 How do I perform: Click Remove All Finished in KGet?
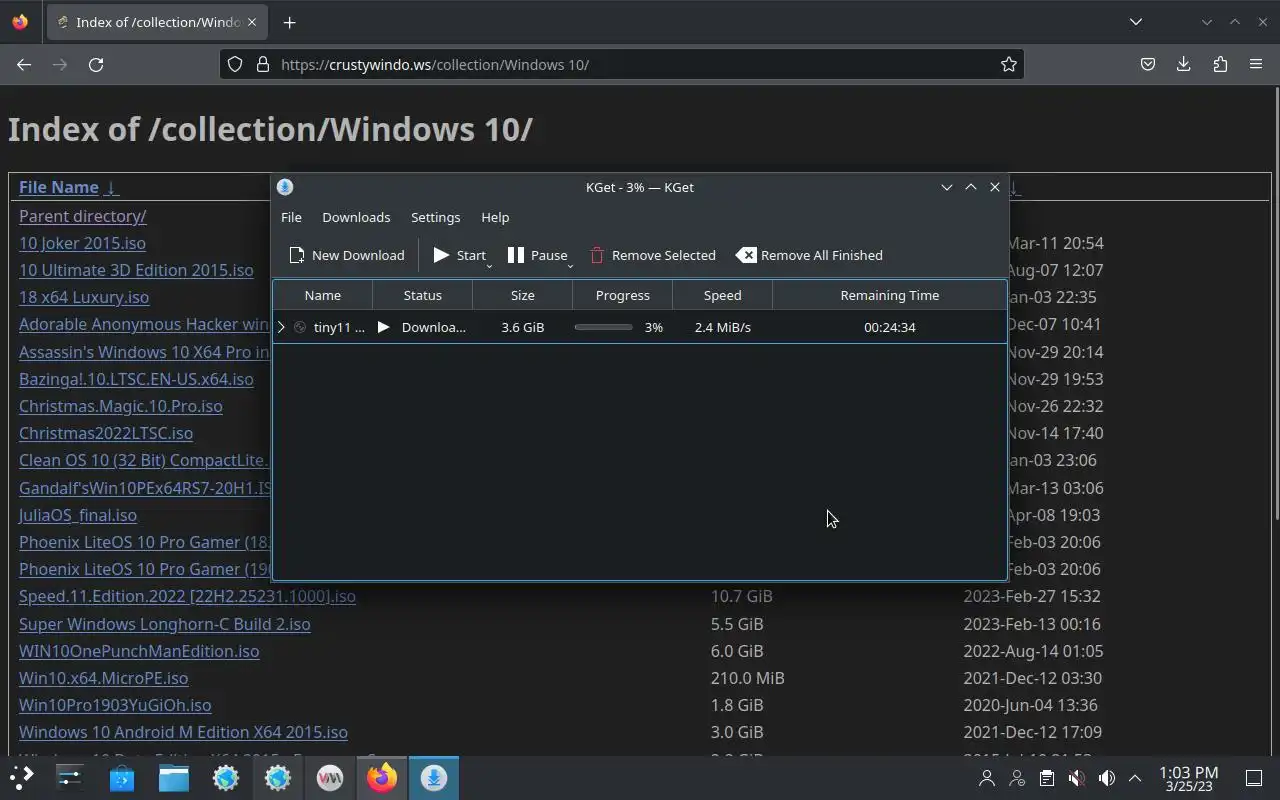click(810, 255)
